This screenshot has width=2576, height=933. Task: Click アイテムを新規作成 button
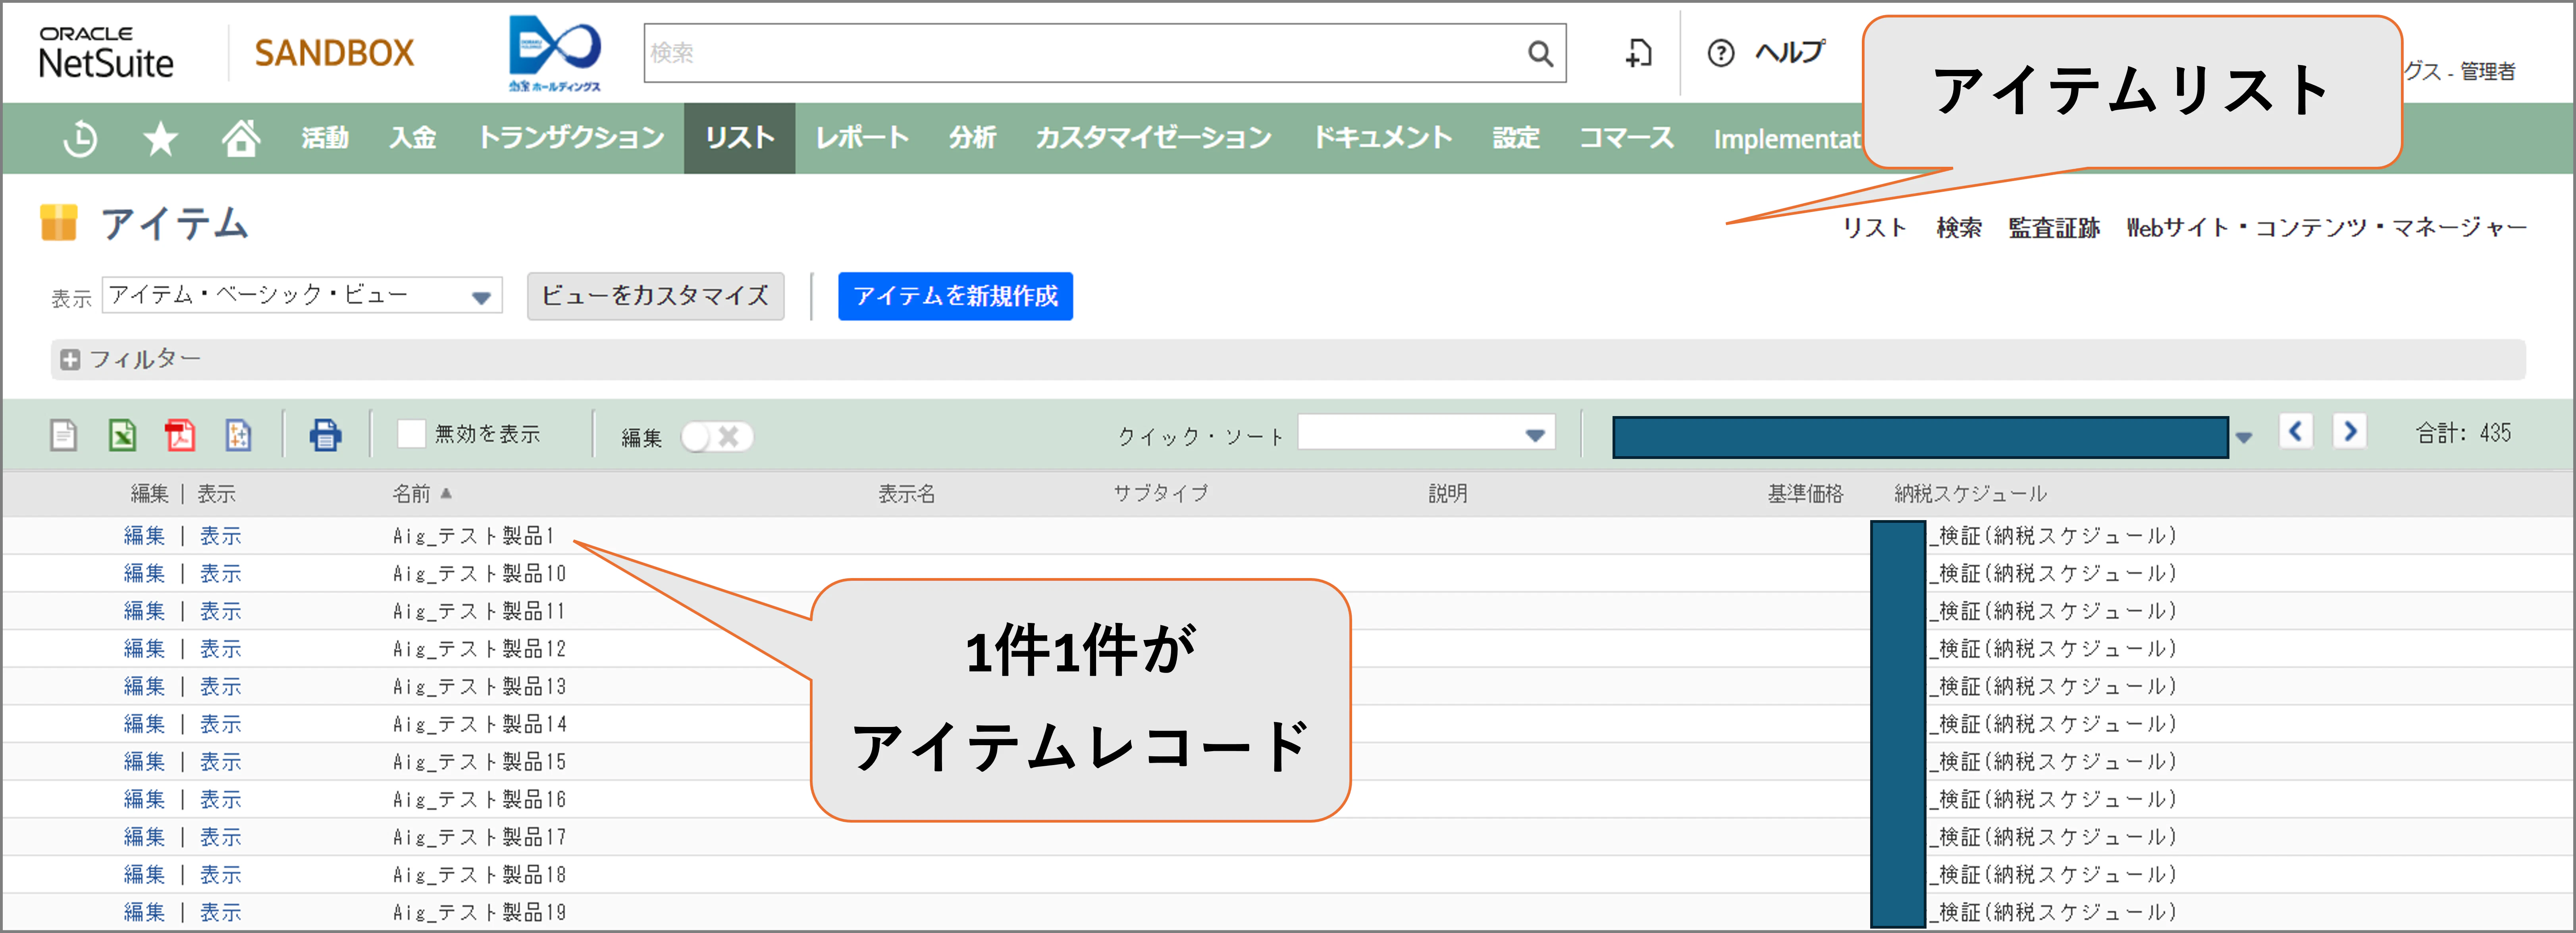(955, 296)
